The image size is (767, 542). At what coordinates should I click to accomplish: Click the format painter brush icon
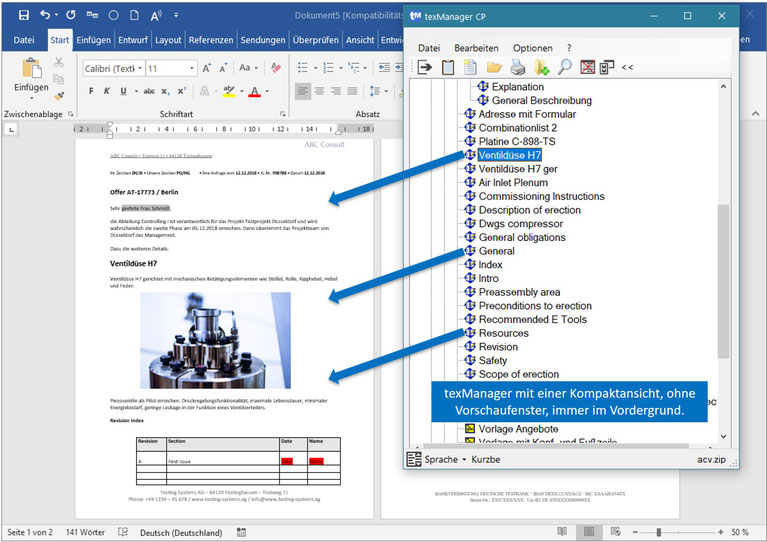coord(59,96)
